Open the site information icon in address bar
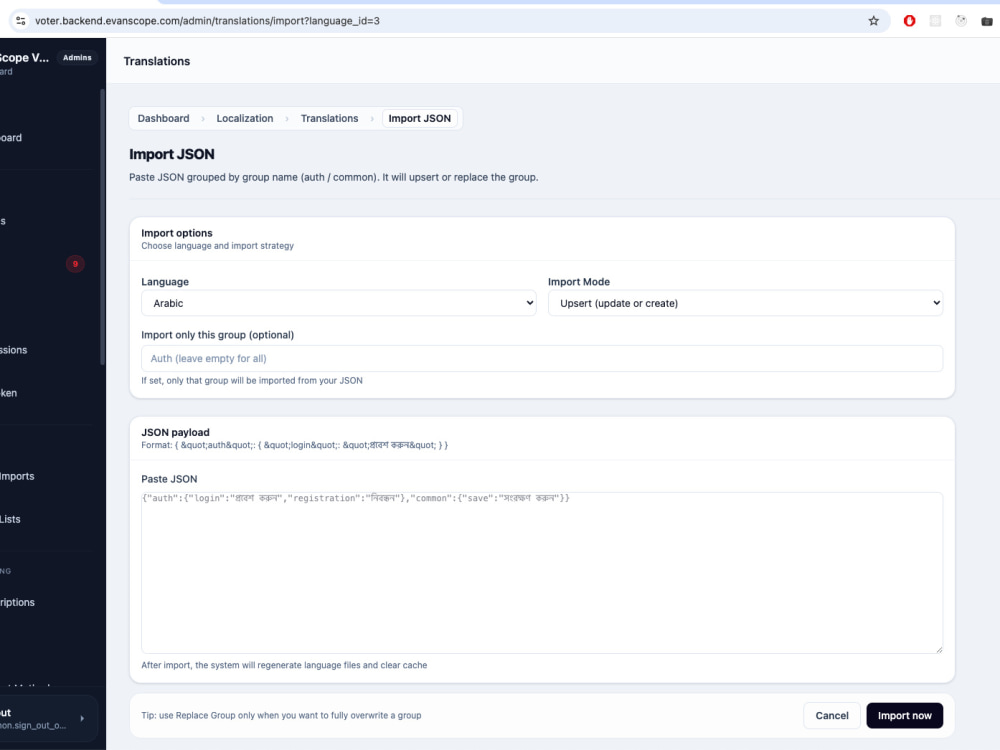The height and width of the screenshot is (750, 1000). [x=20, y=21]
